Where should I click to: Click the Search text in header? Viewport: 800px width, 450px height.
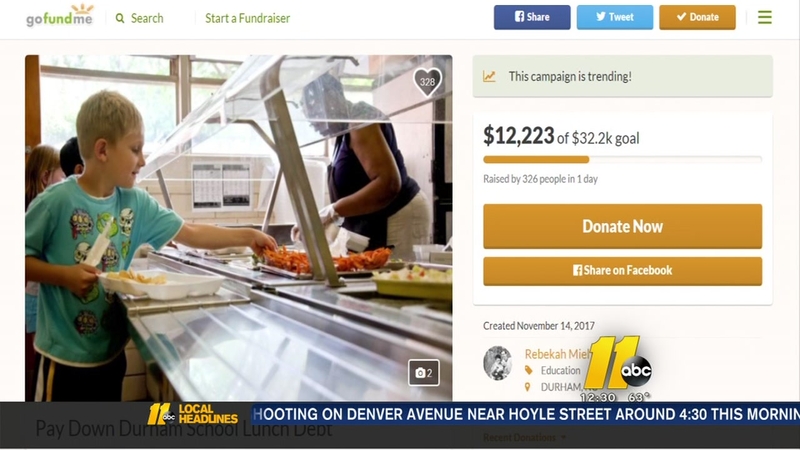pos(147,18)
